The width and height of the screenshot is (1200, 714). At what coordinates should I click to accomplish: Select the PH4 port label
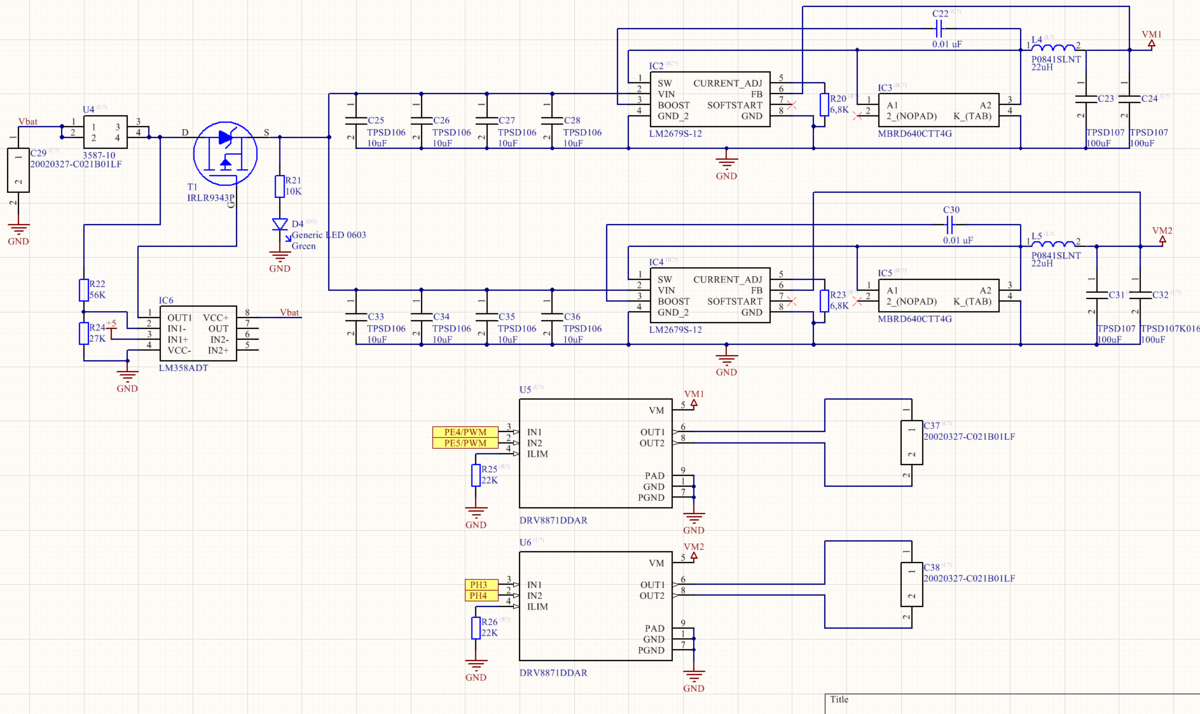coord(479,596)
